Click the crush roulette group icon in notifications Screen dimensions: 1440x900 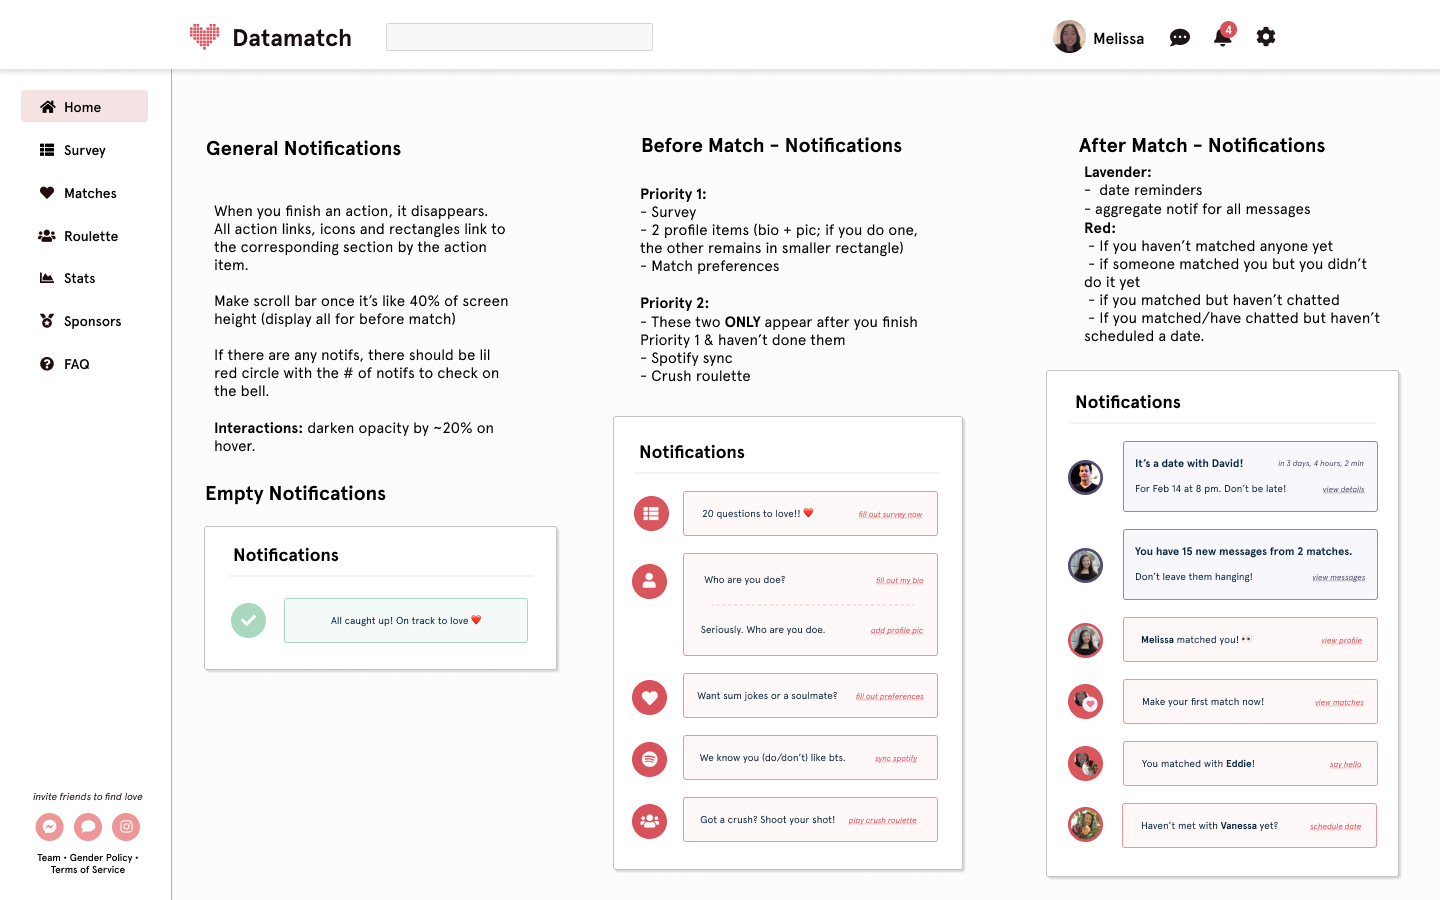click(x=649, y=821)
